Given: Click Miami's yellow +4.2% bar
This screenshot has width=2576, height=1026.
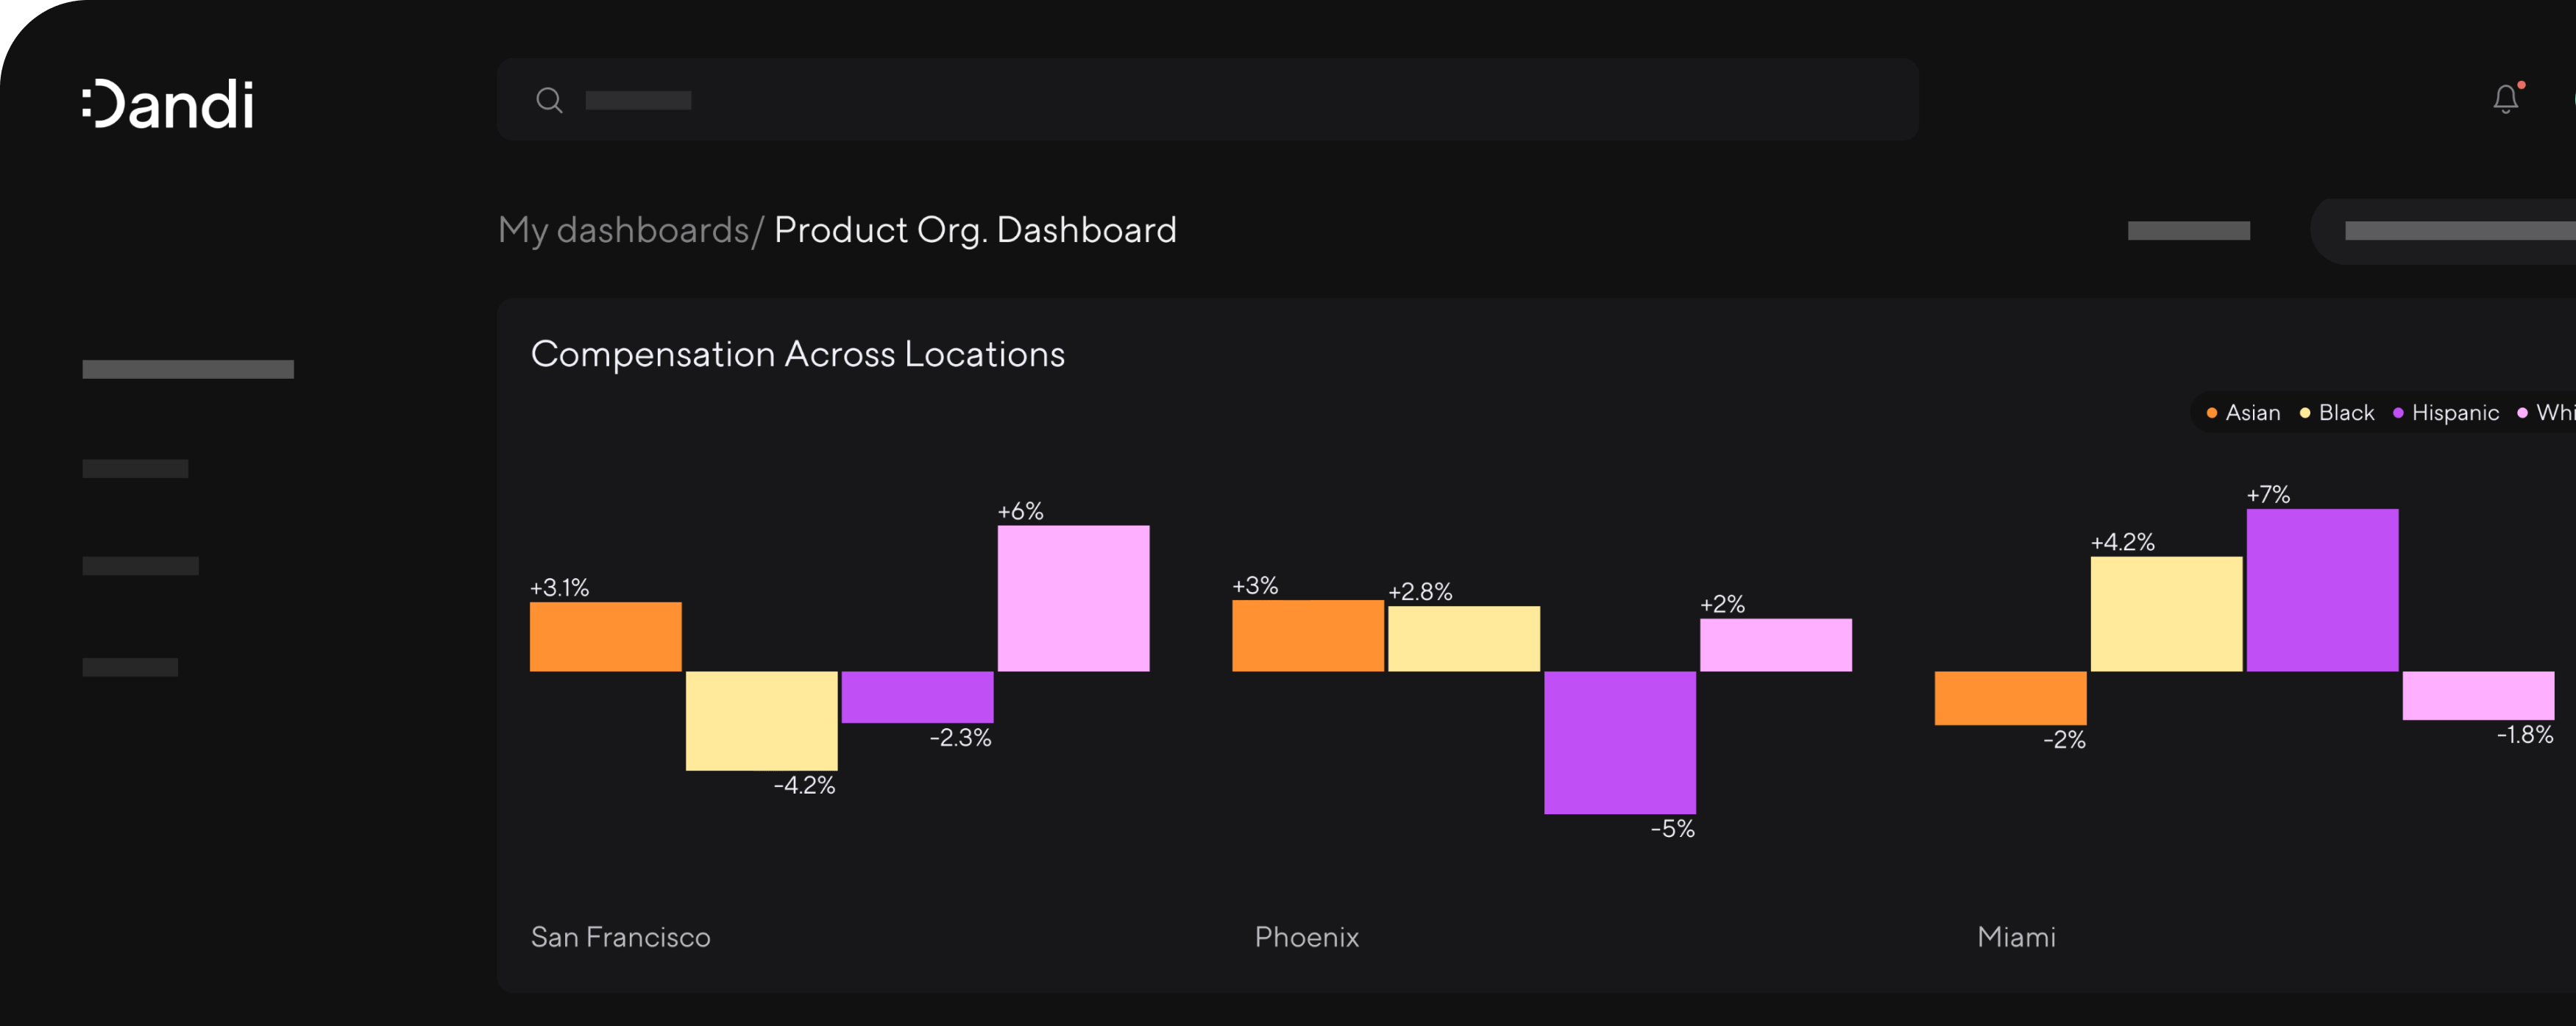Looking at the screenshot, I should click(2166, 614).
